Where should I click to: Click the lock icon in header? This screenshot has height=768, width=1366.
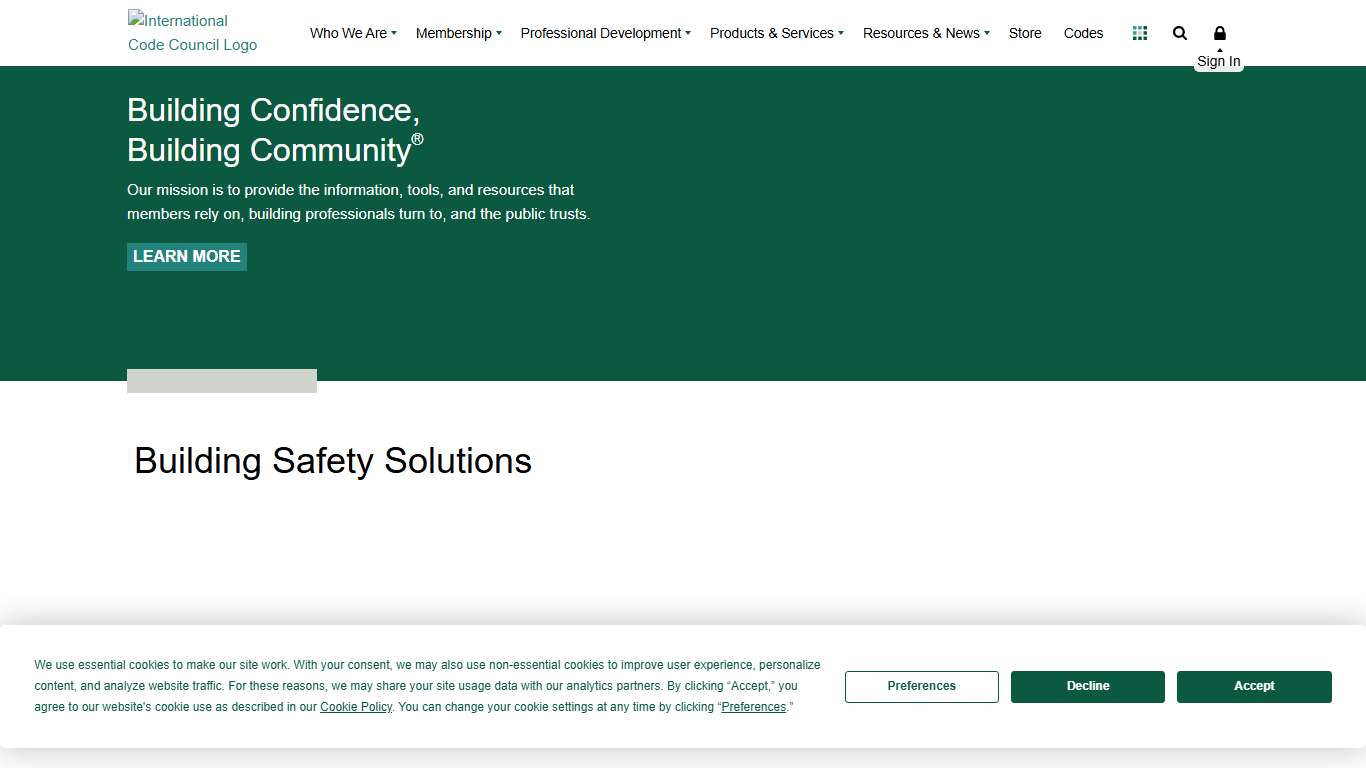[x=1219, y=33]
